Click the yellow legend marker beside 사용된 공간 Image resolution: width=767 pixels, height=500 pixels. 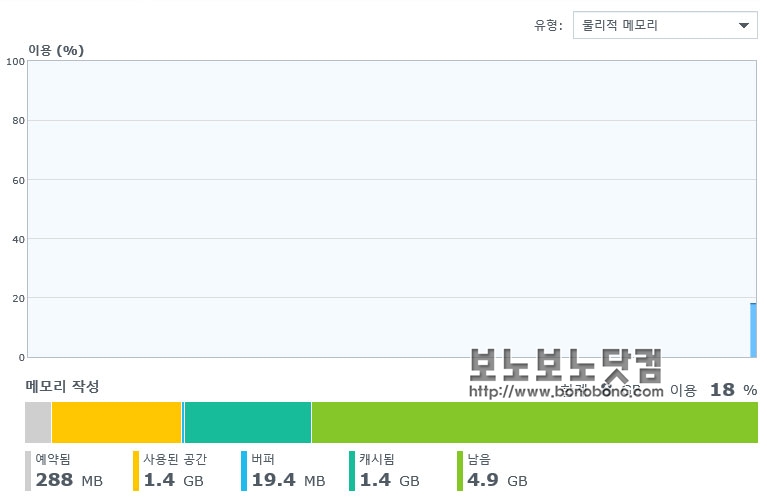pyautogui.click(x=136, y=471)
